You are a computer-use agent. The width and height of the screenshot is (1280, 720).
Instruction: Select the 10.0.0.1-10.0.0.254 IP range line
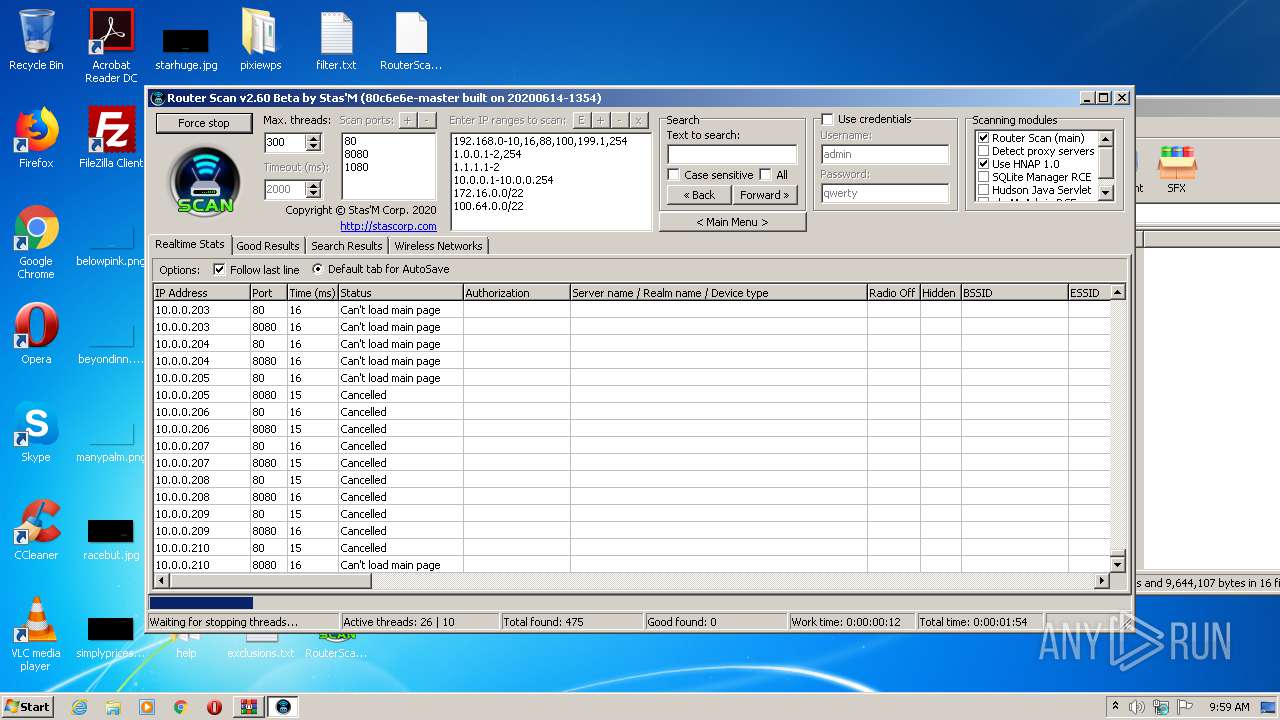point(503,180)
